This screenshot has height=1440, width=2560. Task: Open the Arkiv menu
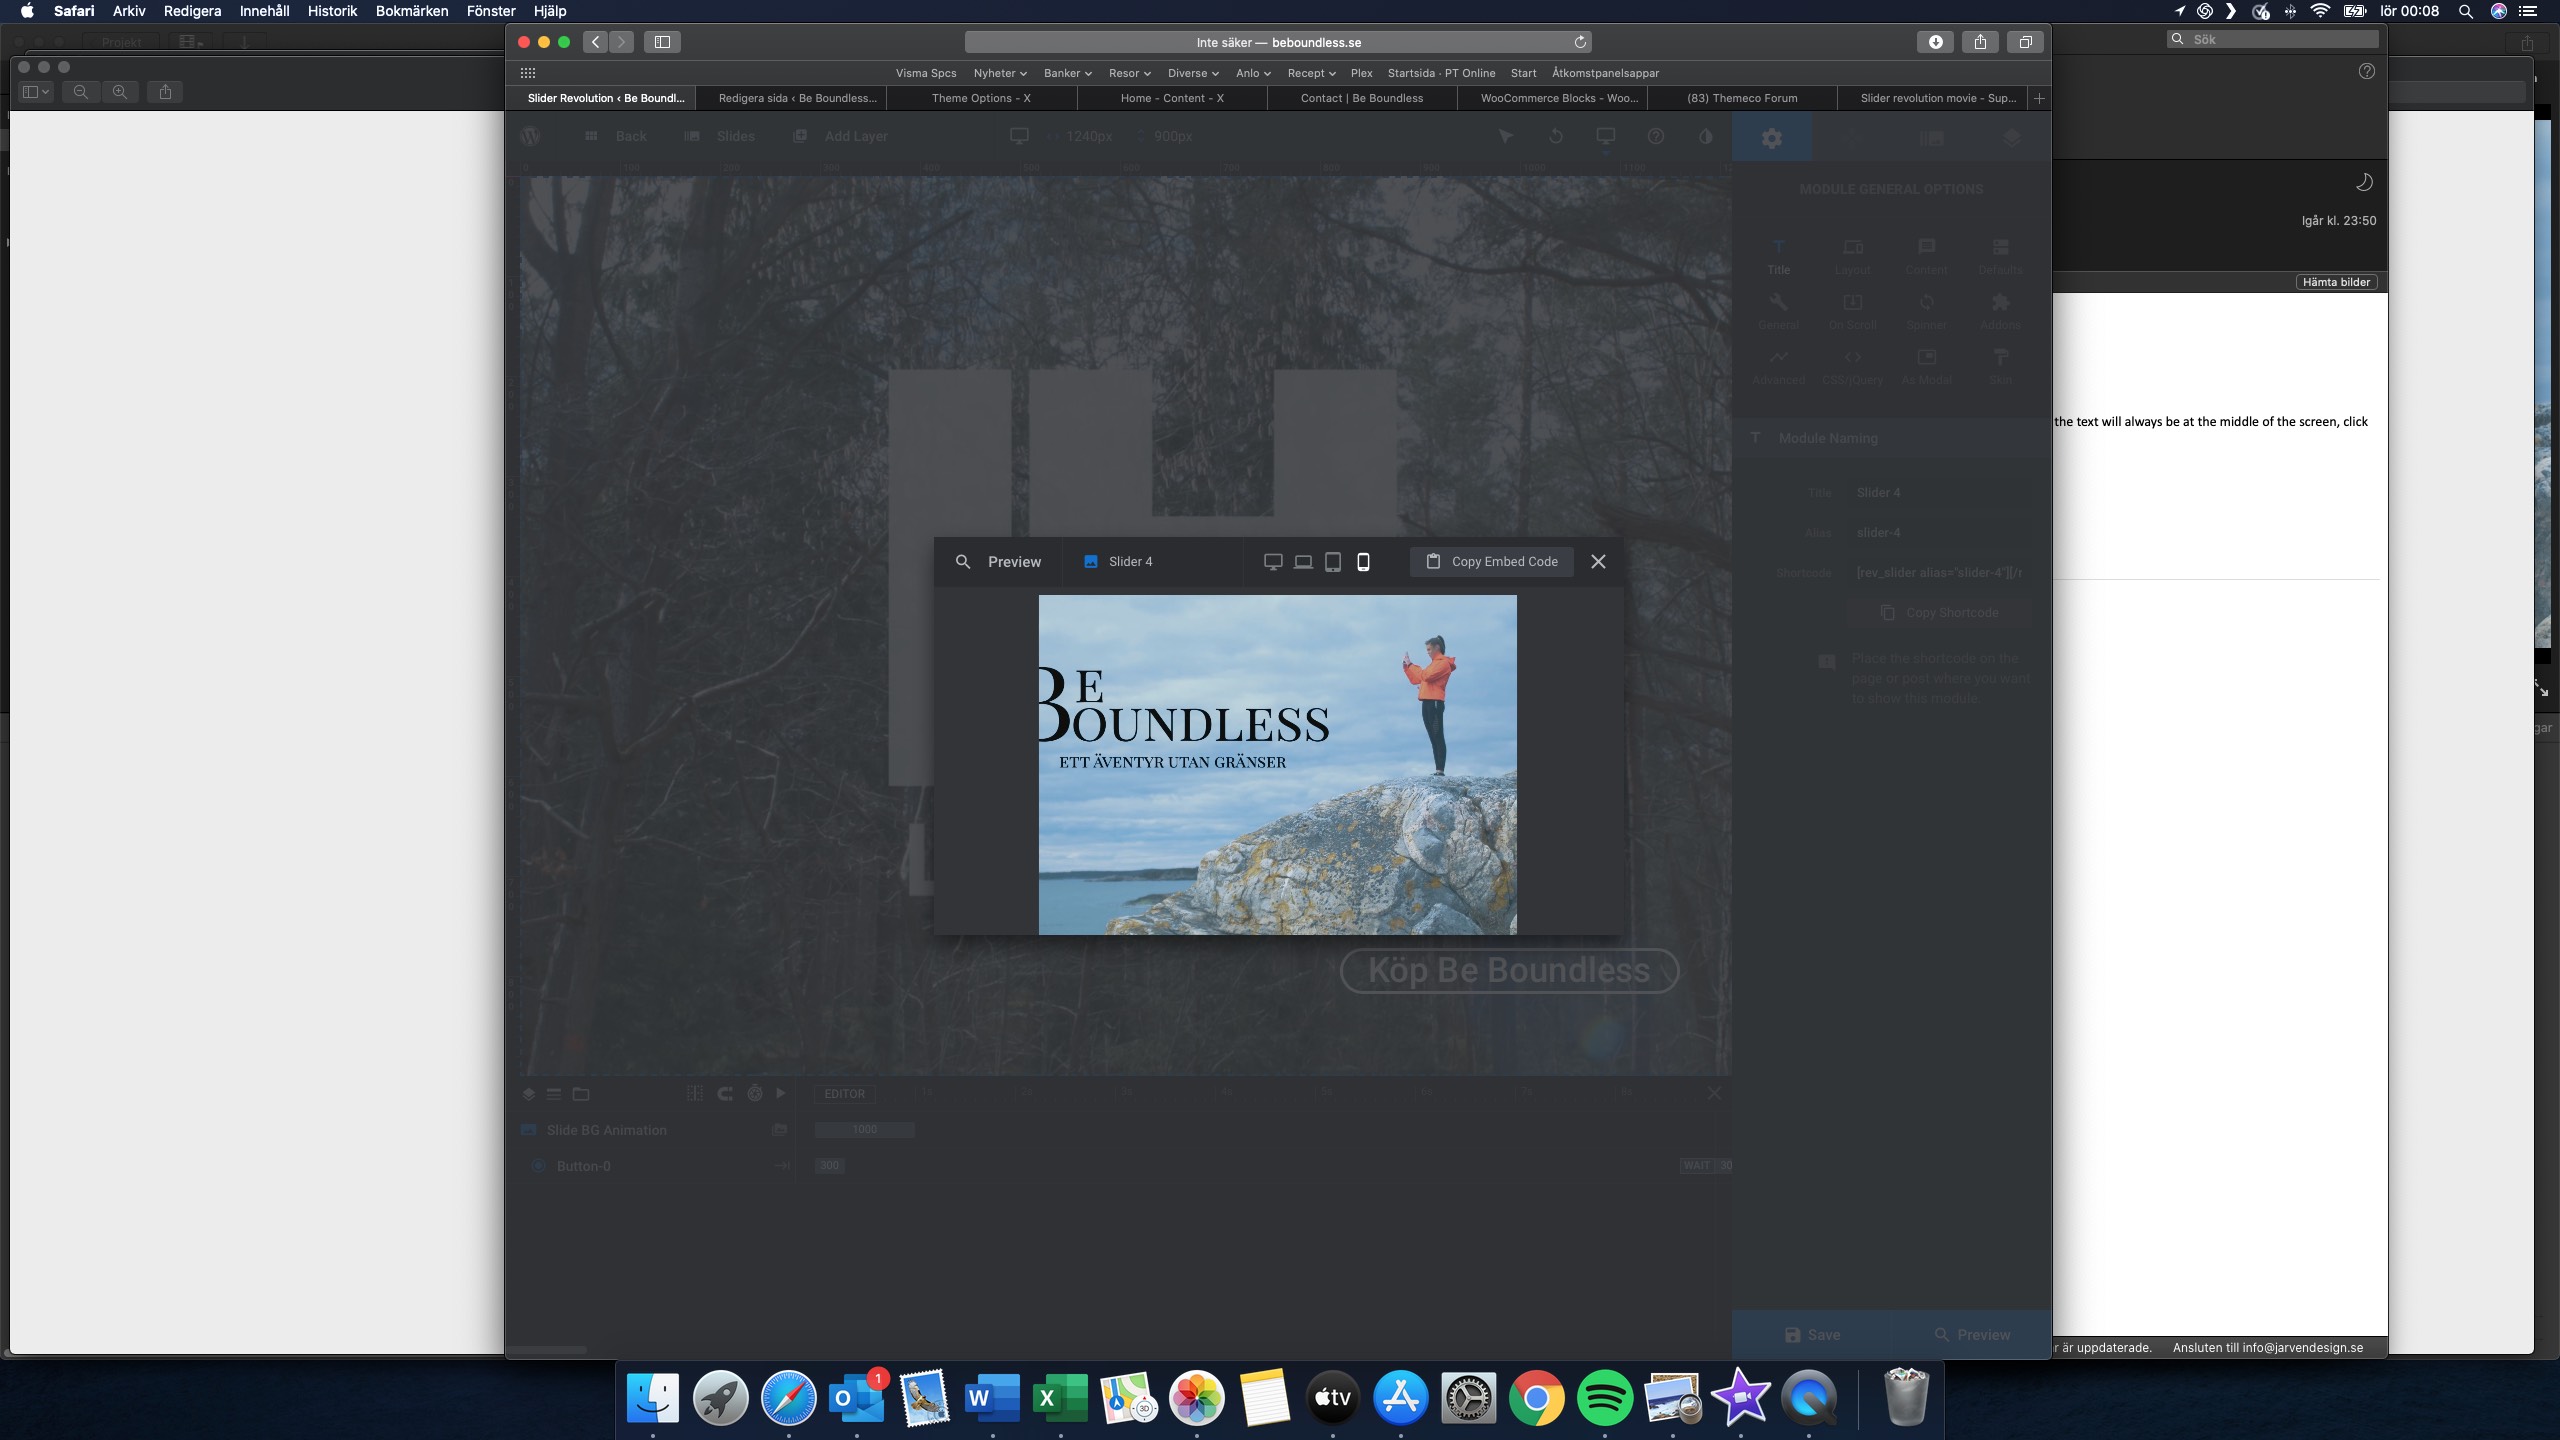(x=129, y=11)
